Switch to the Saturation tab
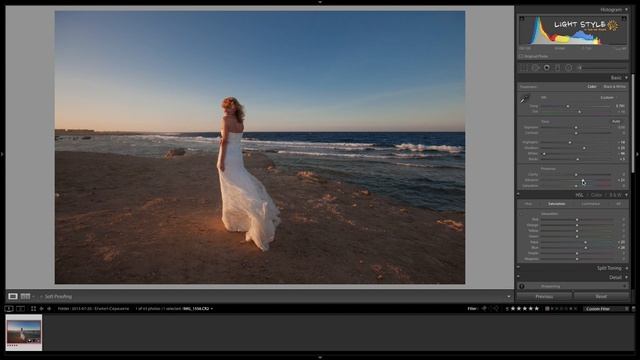 pyautogui.click(x=556, y=204)
